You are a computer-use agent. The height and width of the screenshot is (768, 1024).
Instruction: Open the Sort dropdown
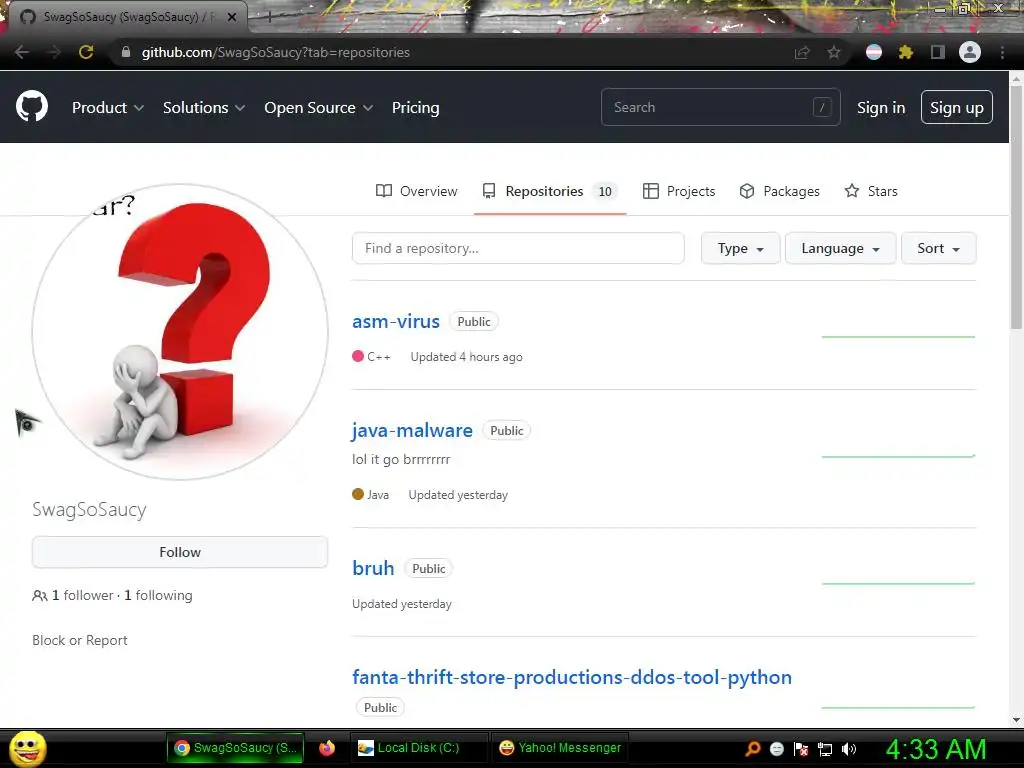point(938,248)
